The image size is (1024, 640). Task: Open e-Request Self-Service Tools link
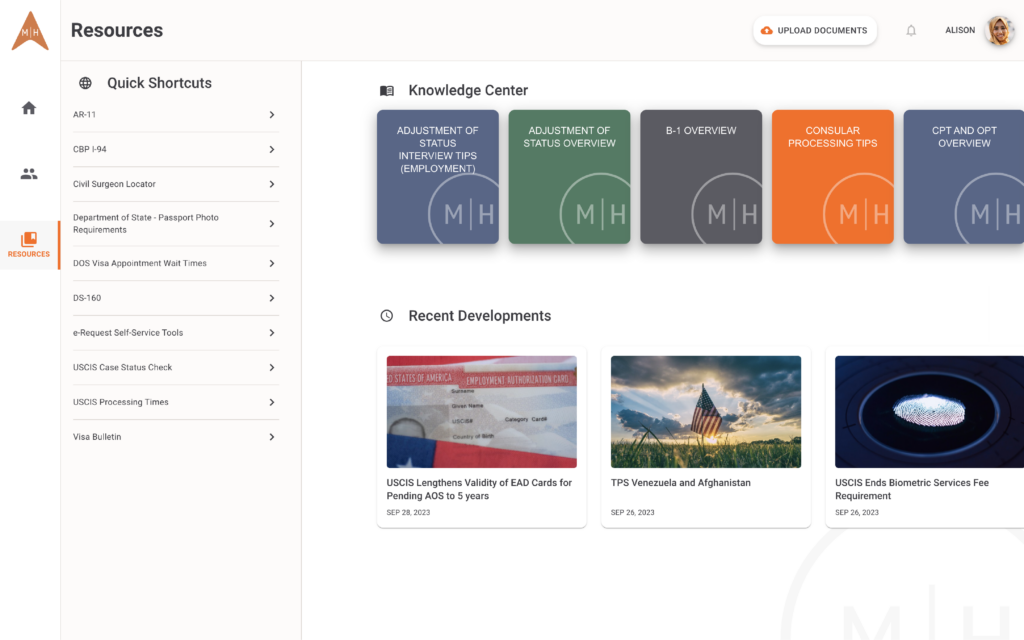point(128,333)
